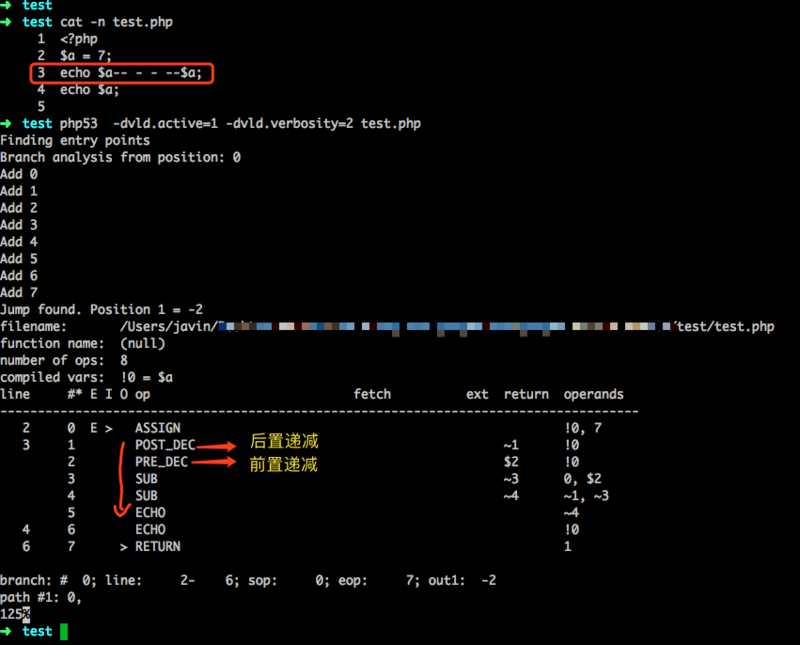800x645 pixels.
Task: Select the 'Add 7' output line
Action: click(x=19, y=292)
